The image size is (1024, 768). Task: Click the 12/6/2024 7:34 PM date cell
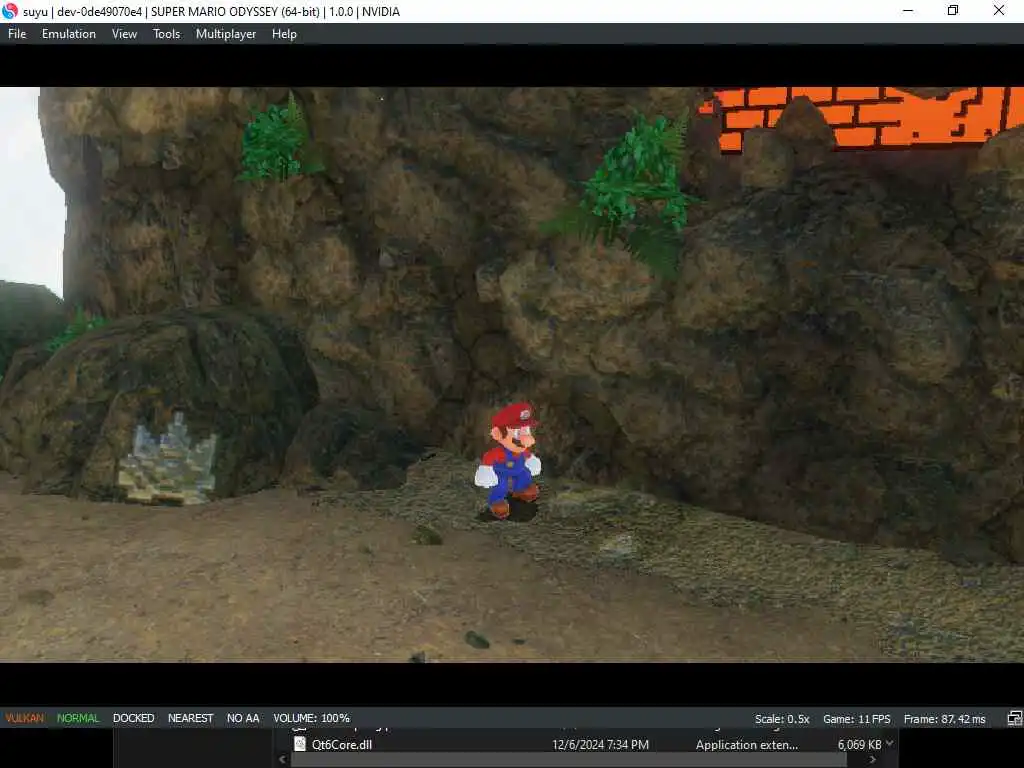pyautogui.click(x=600, y=744)
